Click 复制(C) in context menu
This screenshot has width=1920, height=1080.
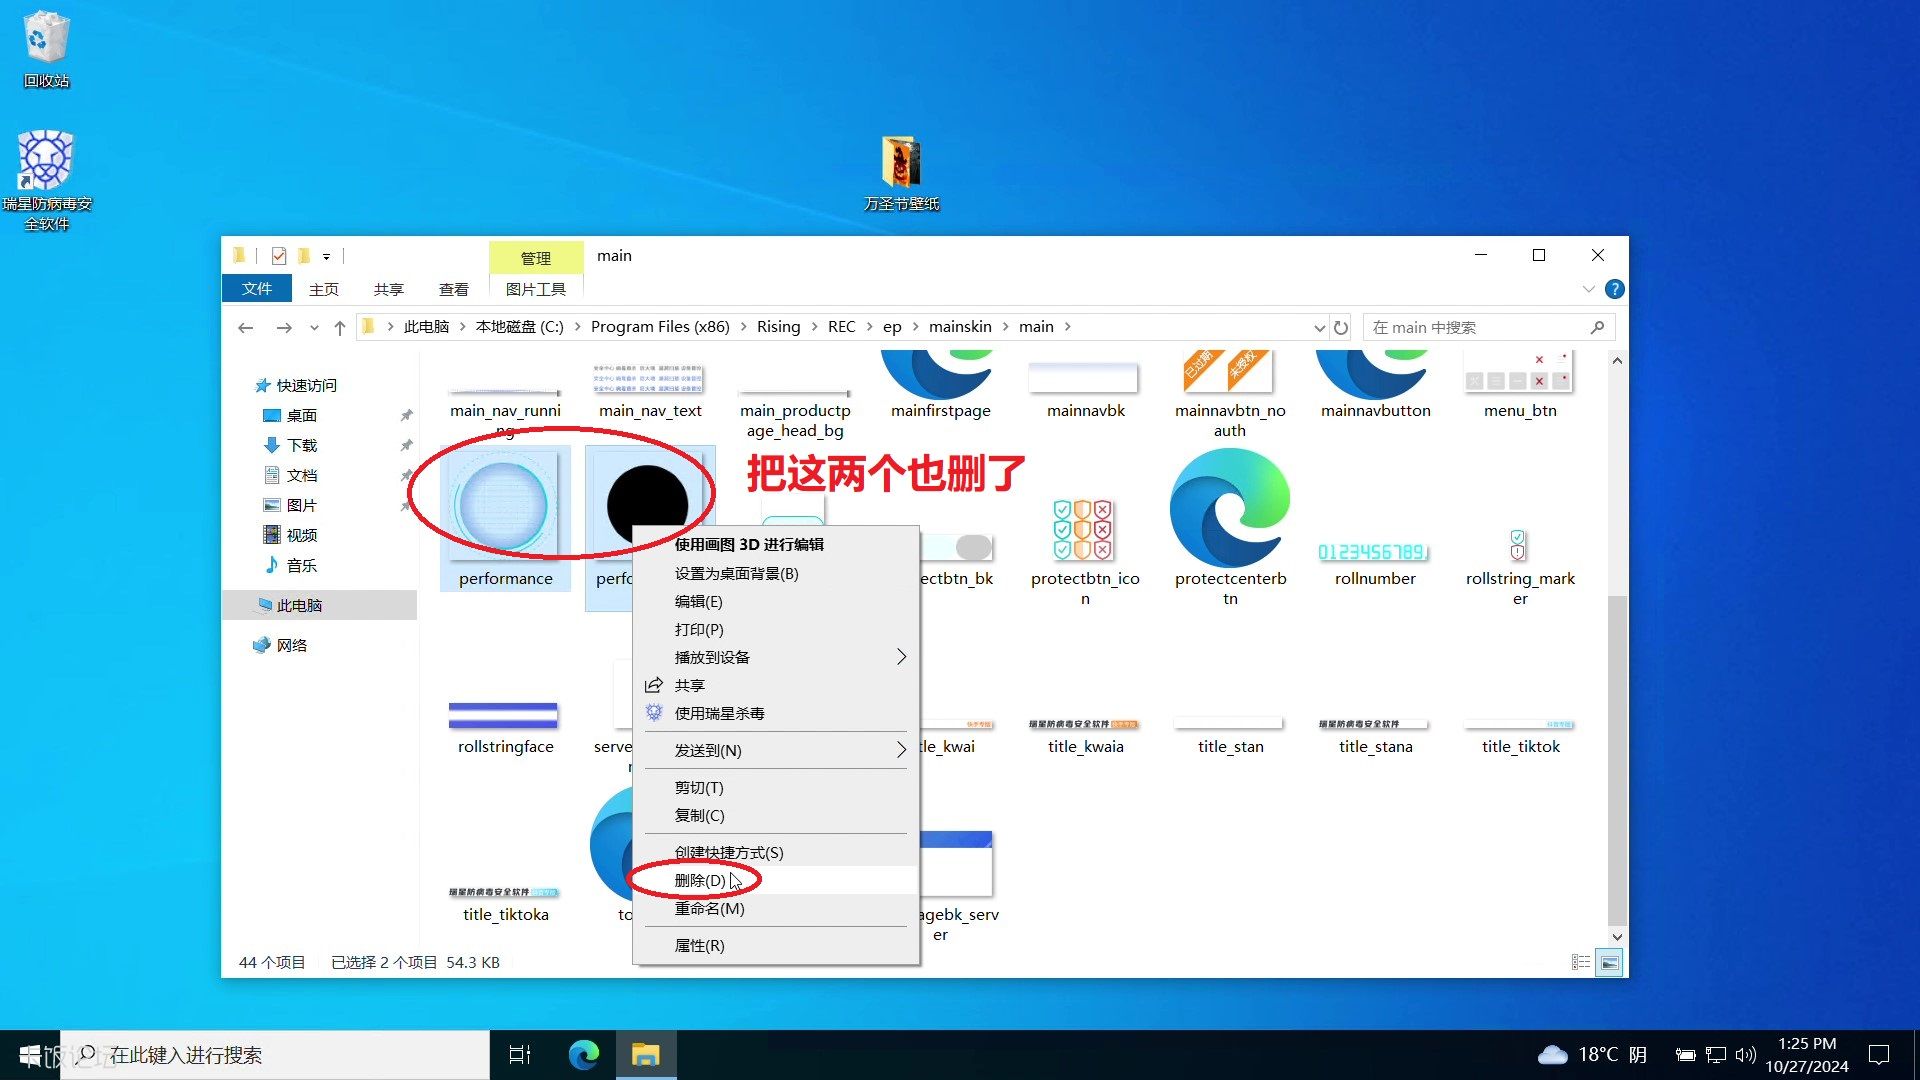(x=776, y=815)
